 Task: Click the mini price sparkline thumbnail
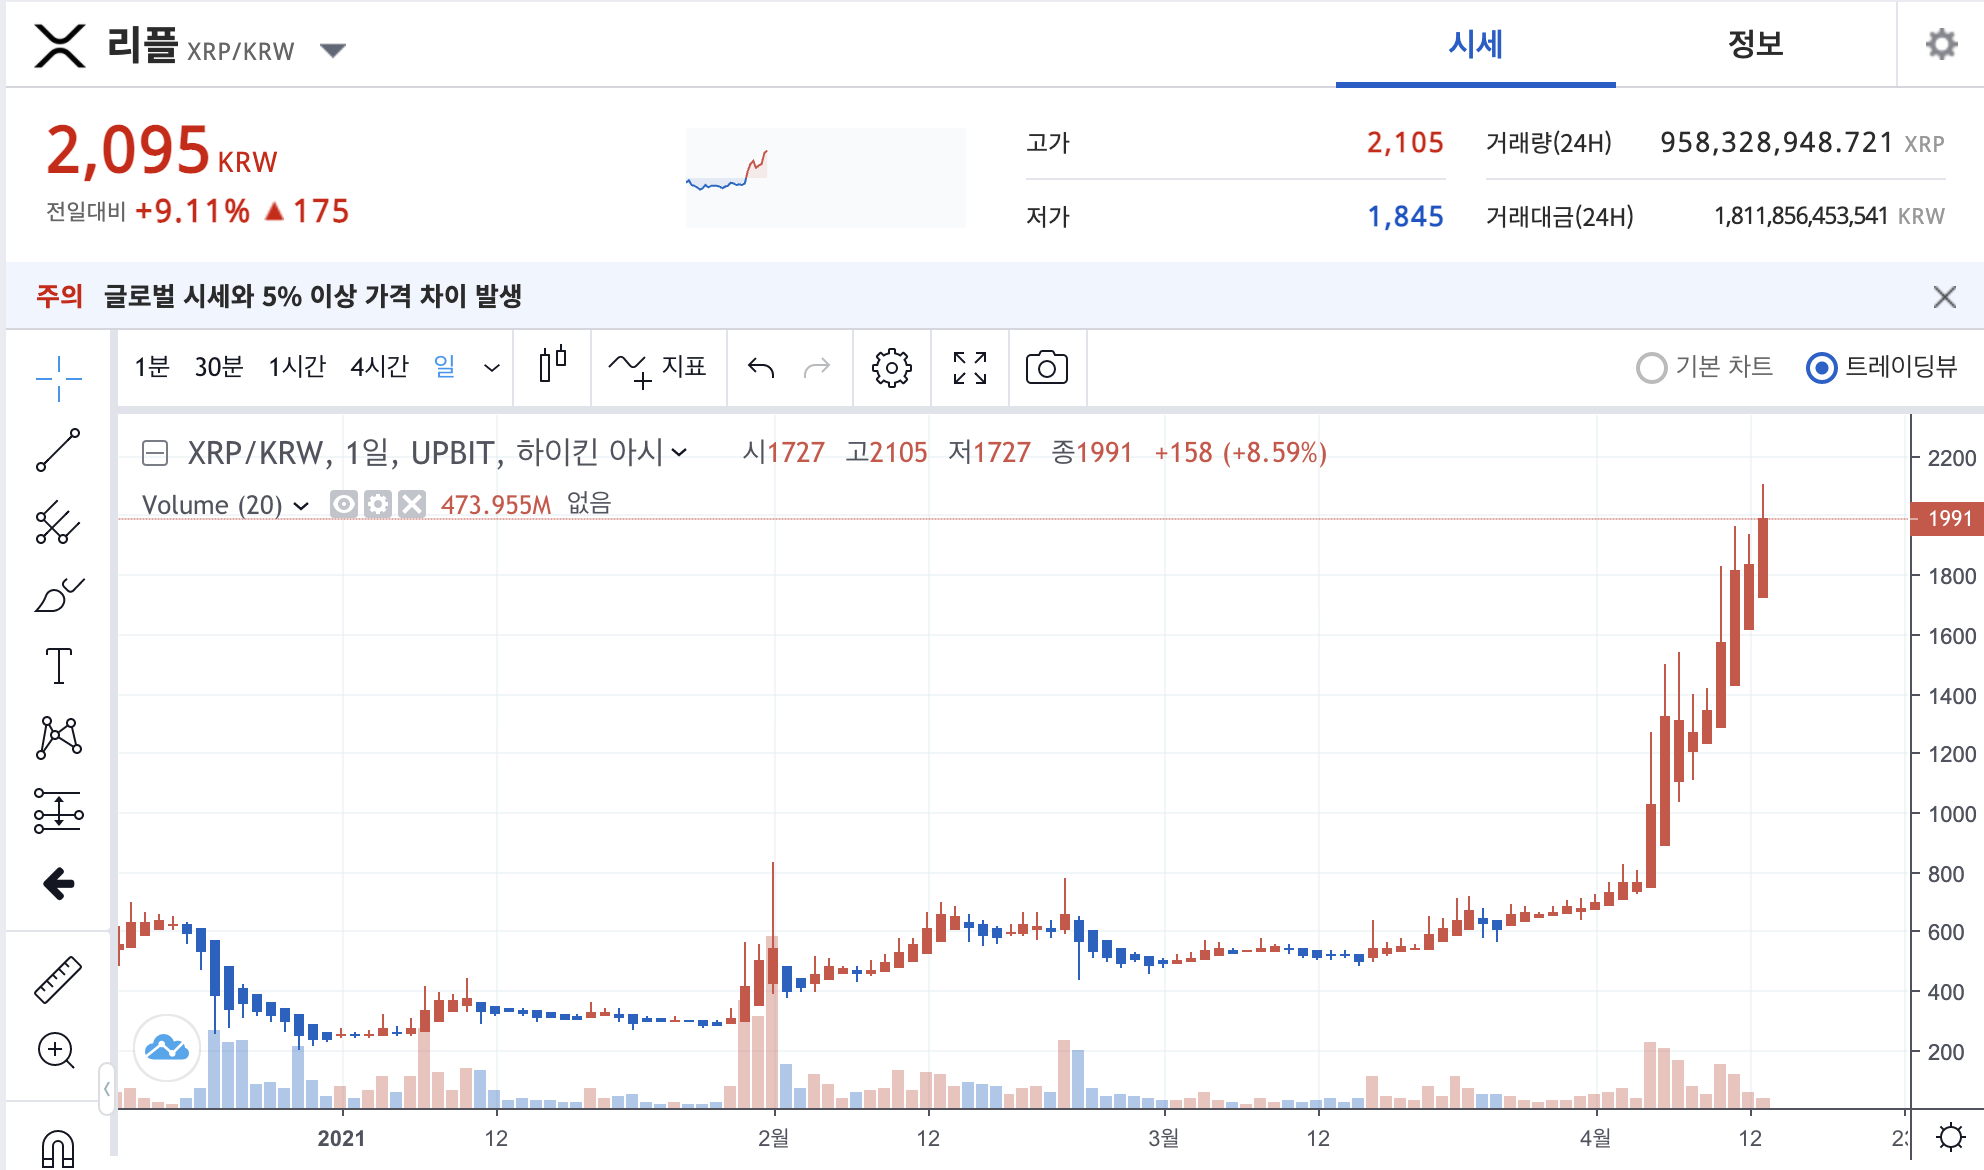826,177
